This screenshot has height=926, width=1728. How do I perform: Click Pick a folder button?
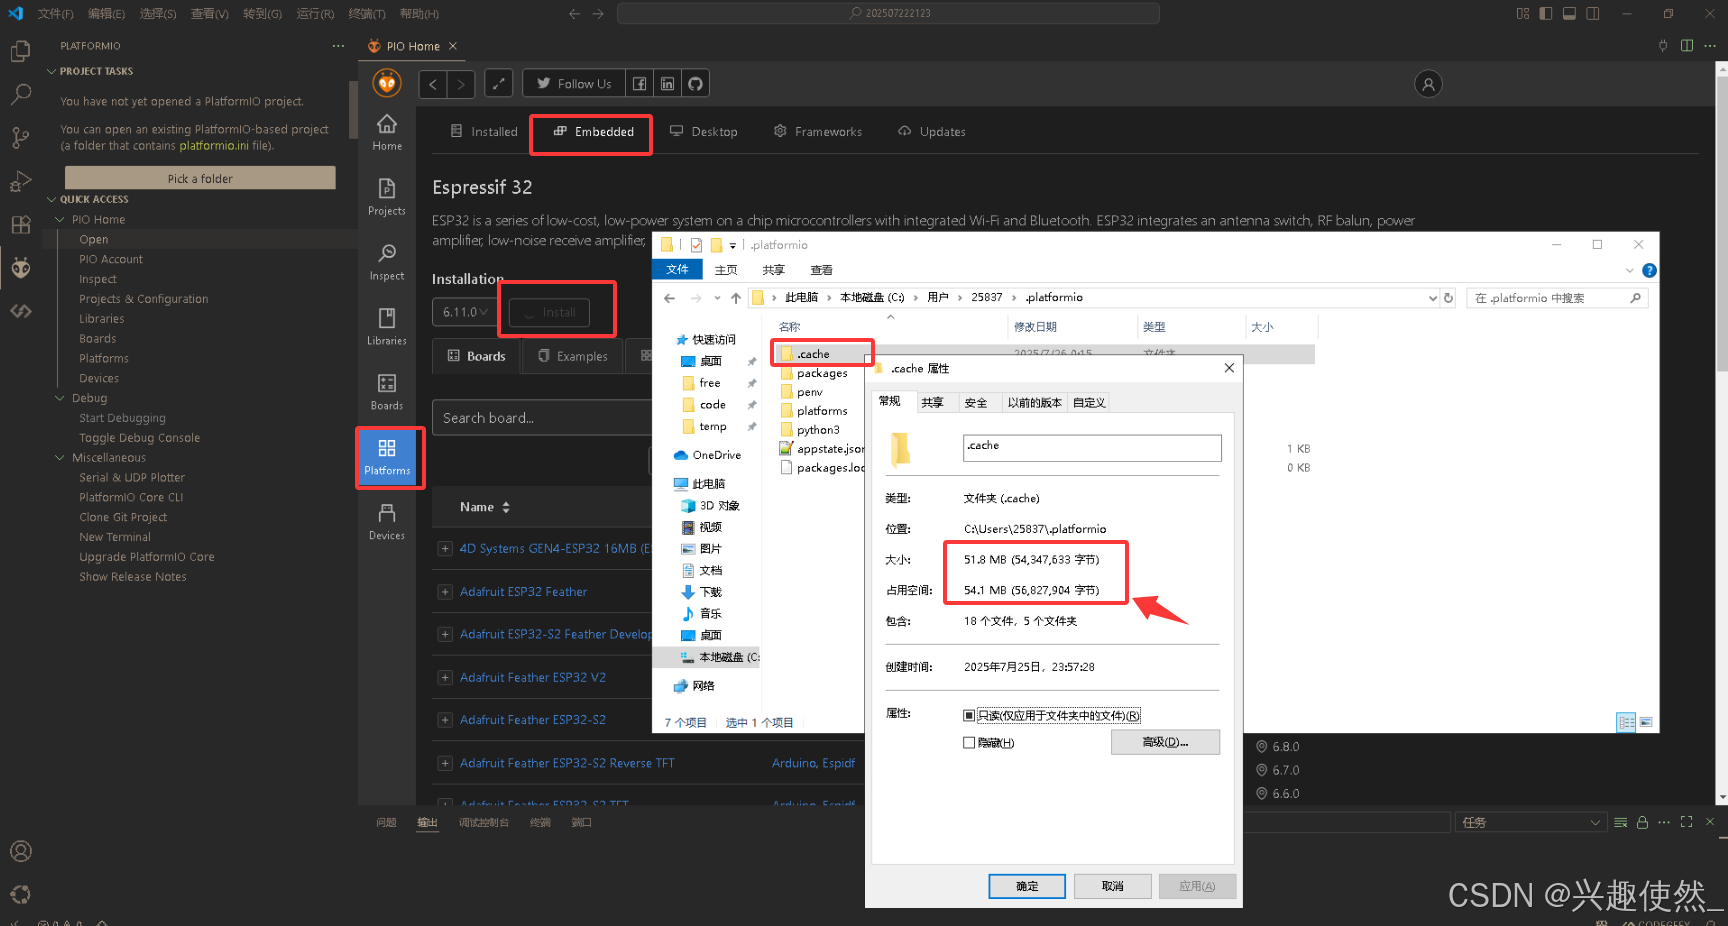tap(200, 178)
